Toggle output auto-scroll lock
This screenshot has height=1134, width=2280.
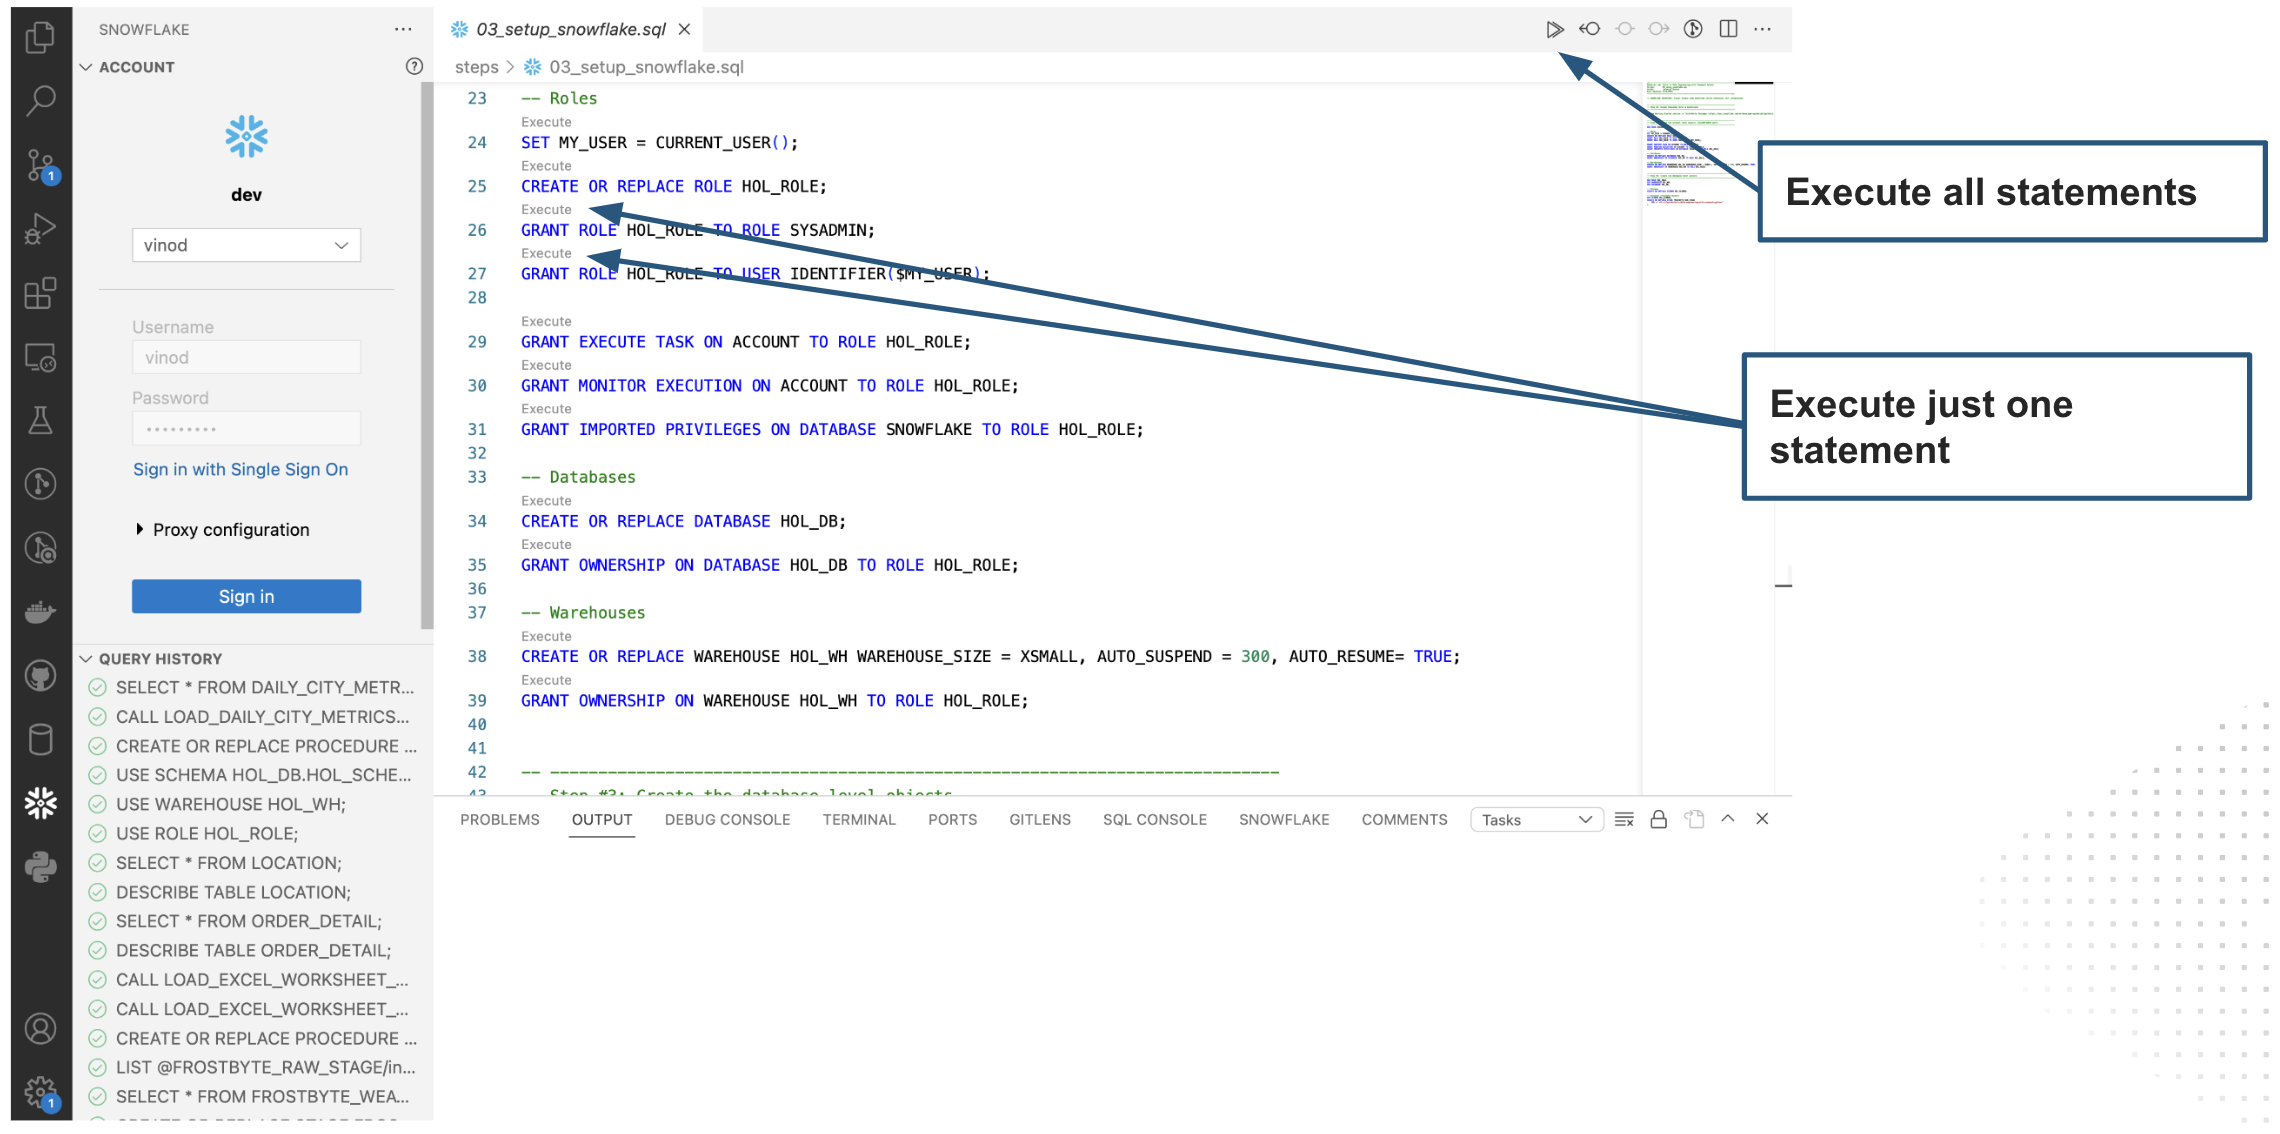[x=1659, y=819]
